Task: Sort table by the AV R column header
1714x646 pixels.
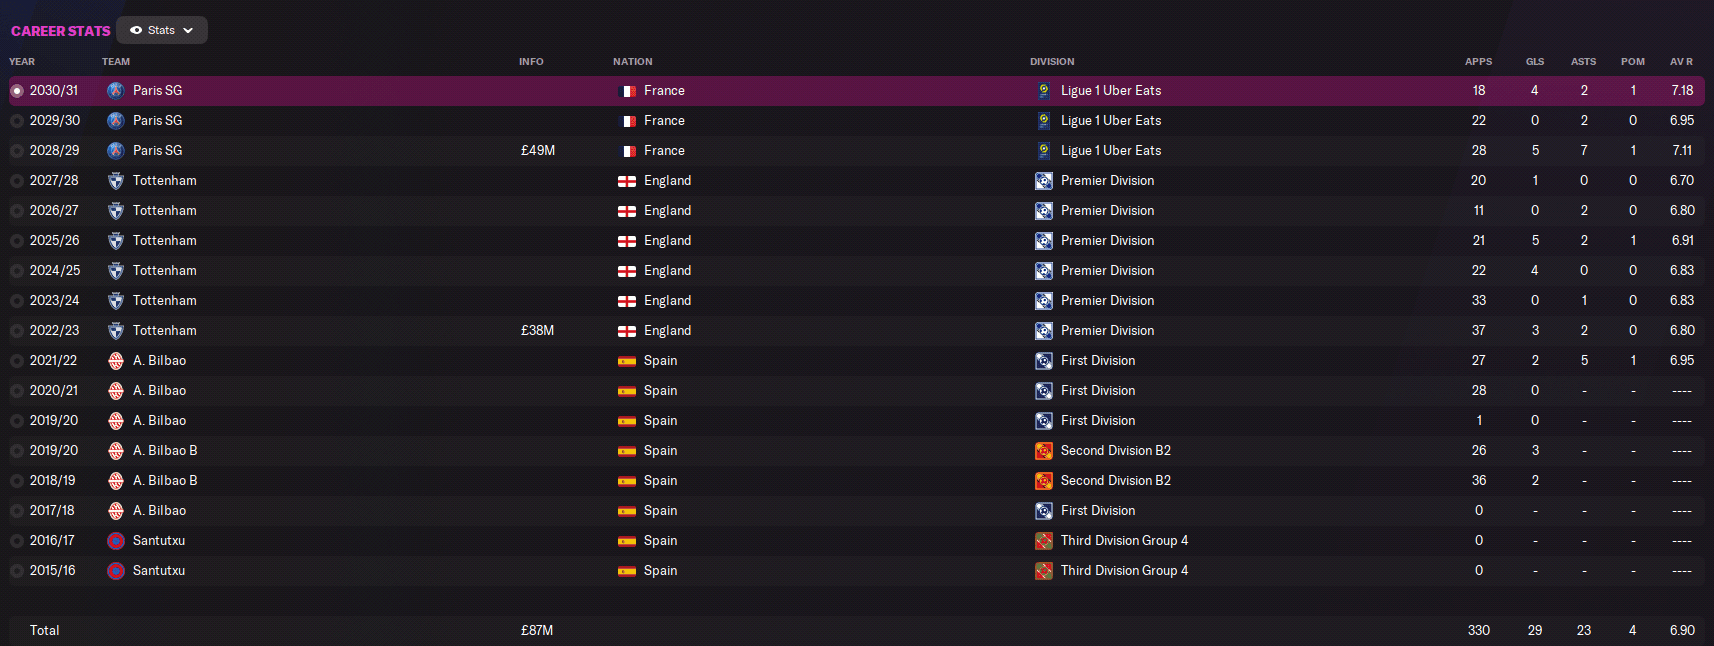Action: (x=1681, y=62)
